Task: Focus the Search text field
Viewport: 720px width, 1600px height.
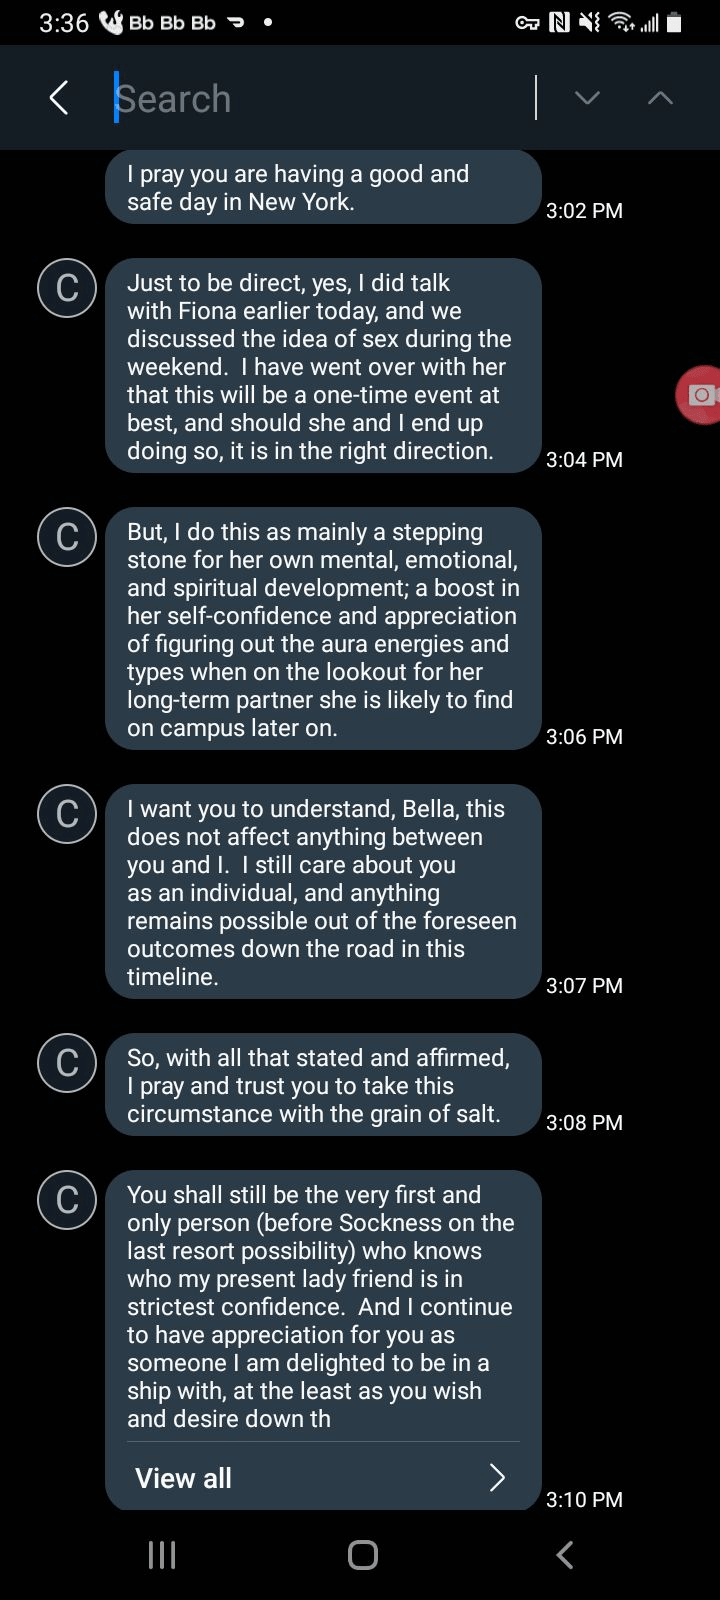Action: pyautogui.click(x=320, y=98)
